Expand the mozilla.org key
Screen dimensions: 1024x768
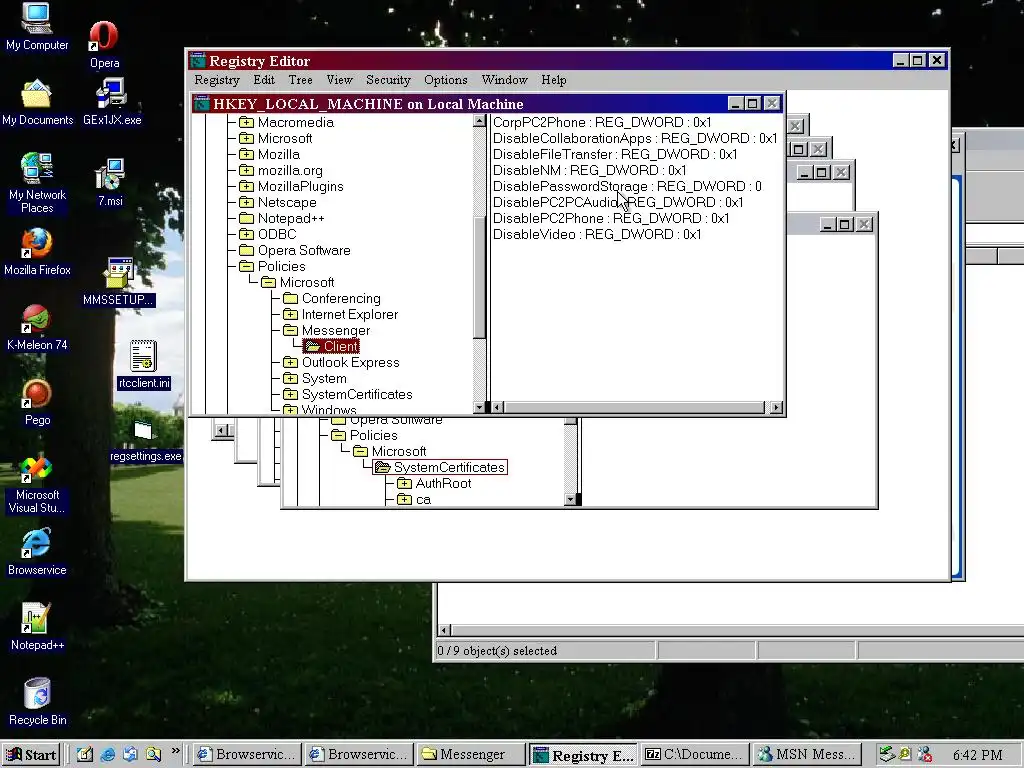click(x=246, y=170)
